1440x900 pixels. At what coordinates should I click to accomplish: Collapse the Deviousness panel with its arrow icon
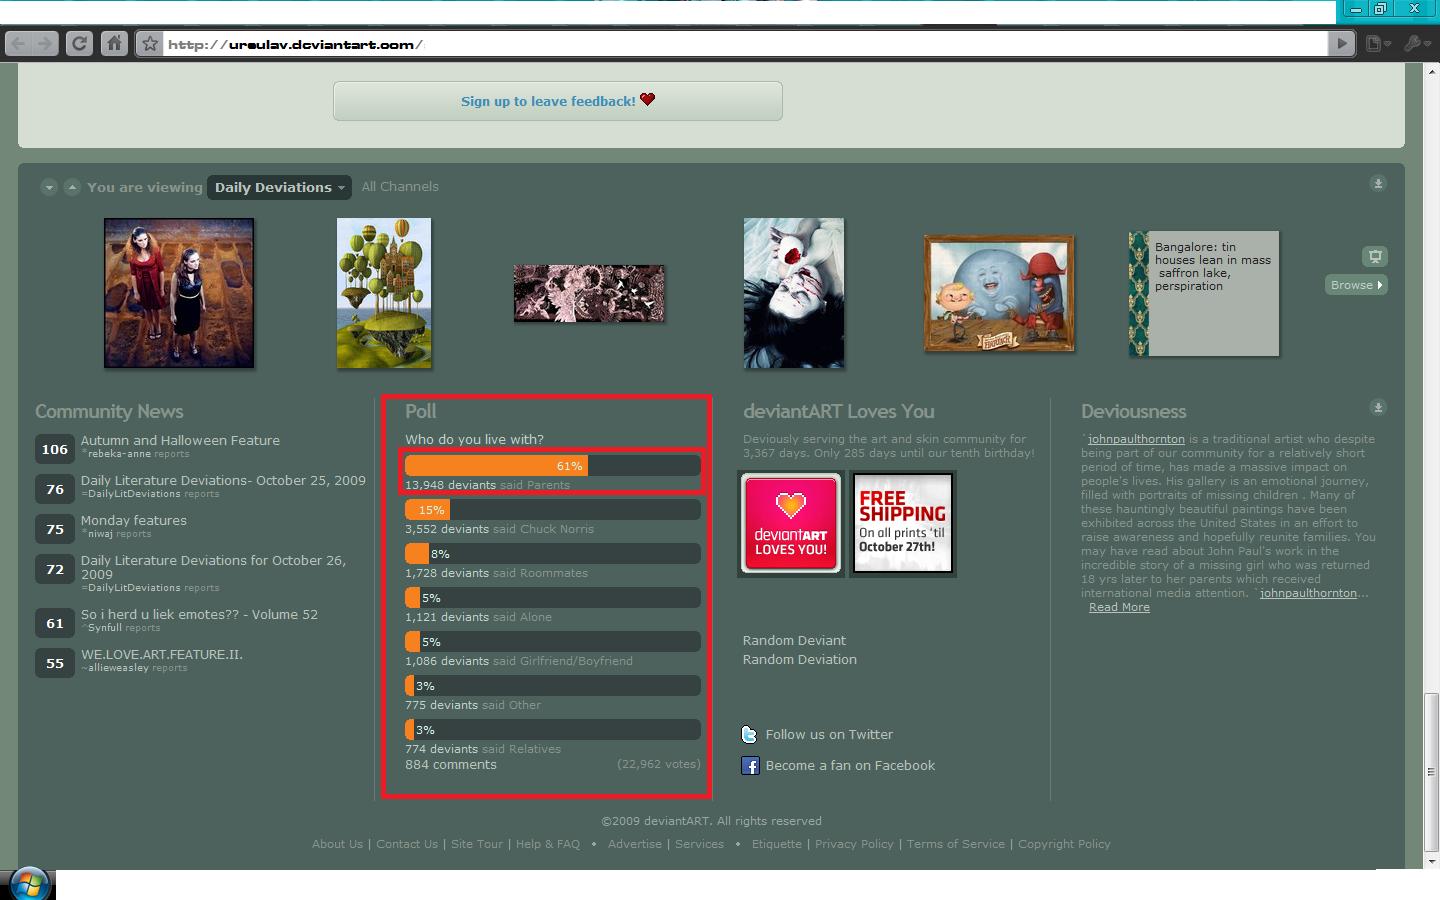1378,408
